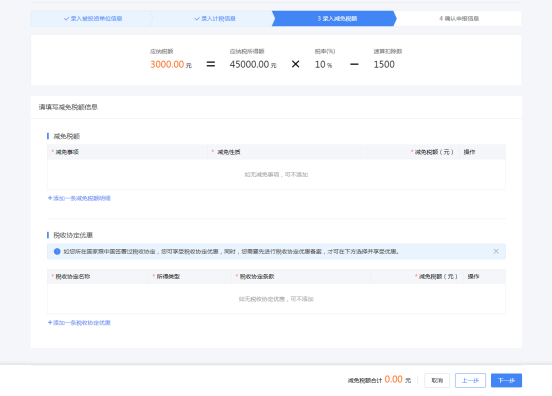Click the 如无减免事项，可不添加 placeholder text
Viewport: 552px width, 396px height.
pos(276,175)
